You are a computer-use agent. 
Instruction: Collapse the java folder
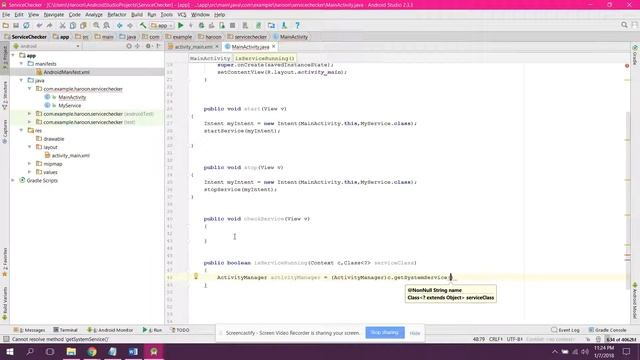[x=21, y=80]
